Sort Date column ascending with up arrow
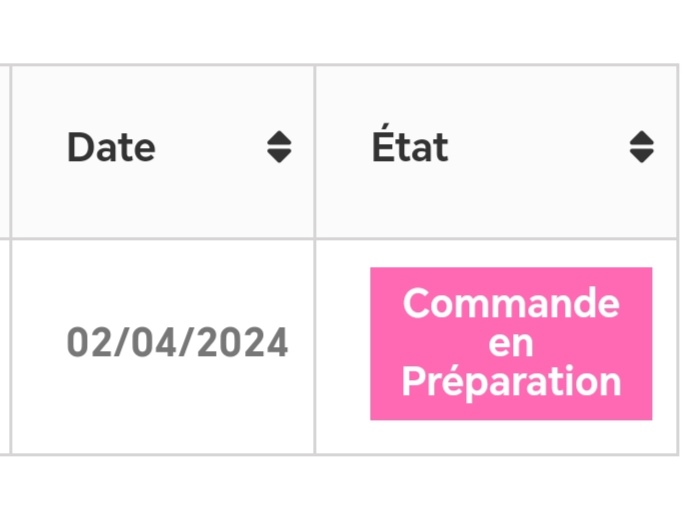This screenshot has height=516, width=699. point(279,138)
